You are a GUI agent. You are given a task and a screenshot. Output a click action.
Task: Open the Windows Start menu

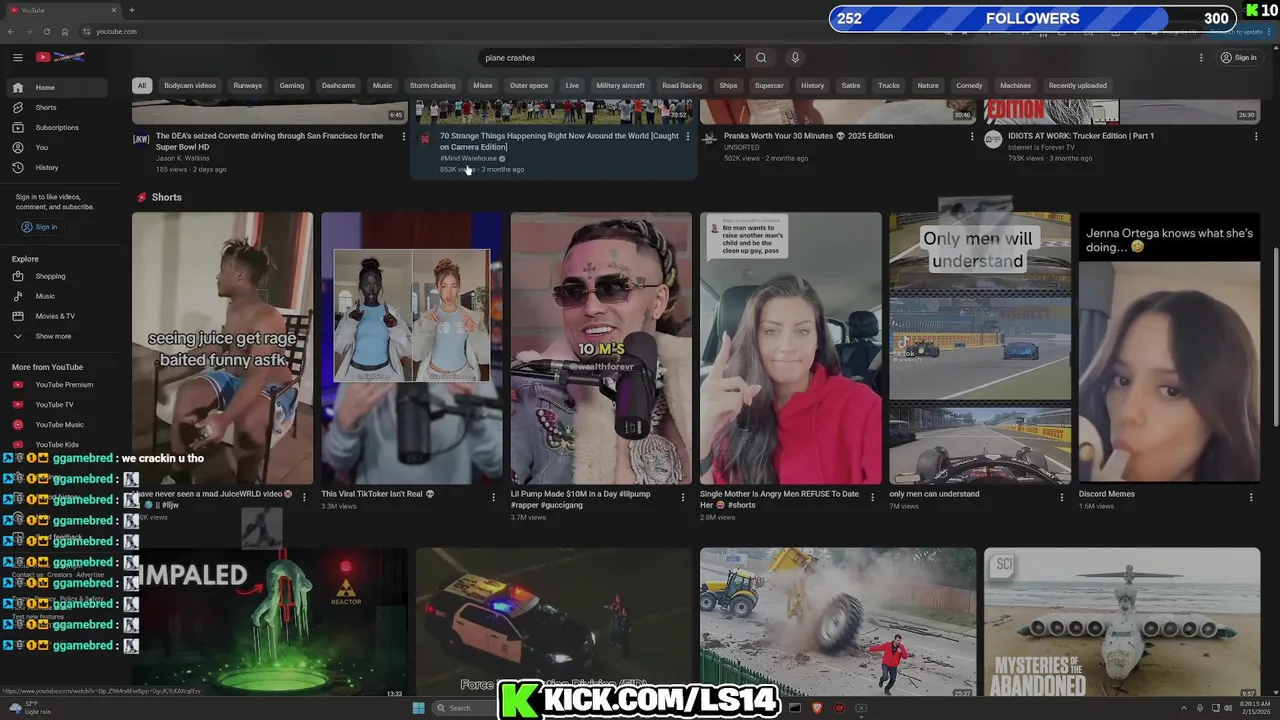(x=418, y=708)
